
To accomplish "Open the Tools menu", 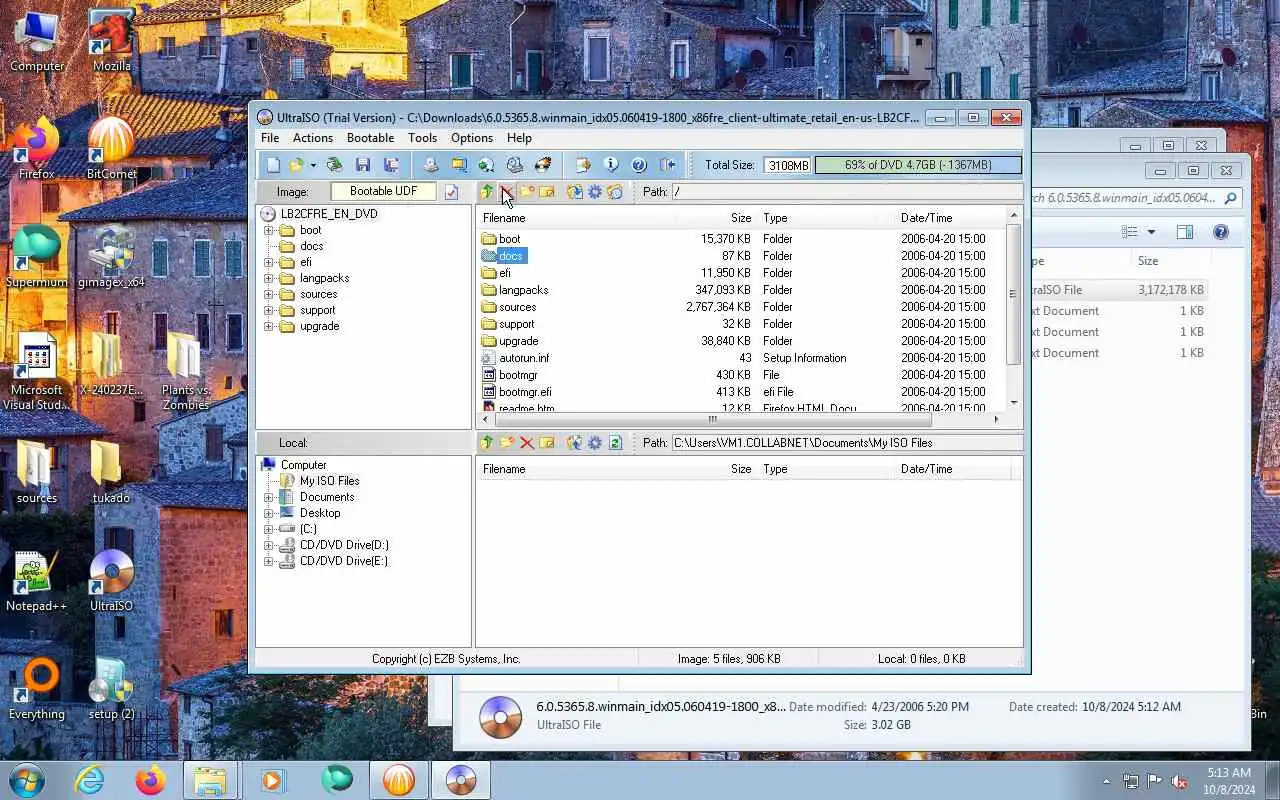I will pyautogui.click(x=422, y=138).
